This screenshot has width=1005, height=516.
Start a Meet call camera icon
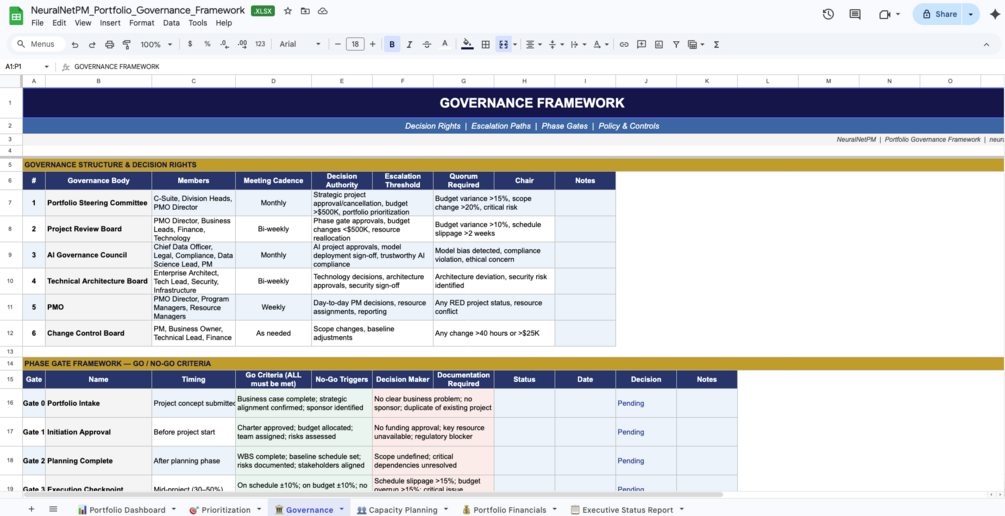[885, 14]
